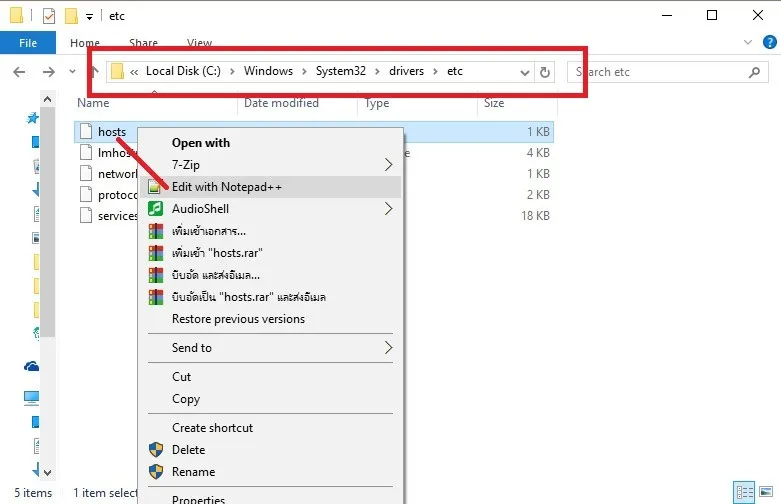Click the Quick access star icon
781x504 pixels.
coord(32,118)
